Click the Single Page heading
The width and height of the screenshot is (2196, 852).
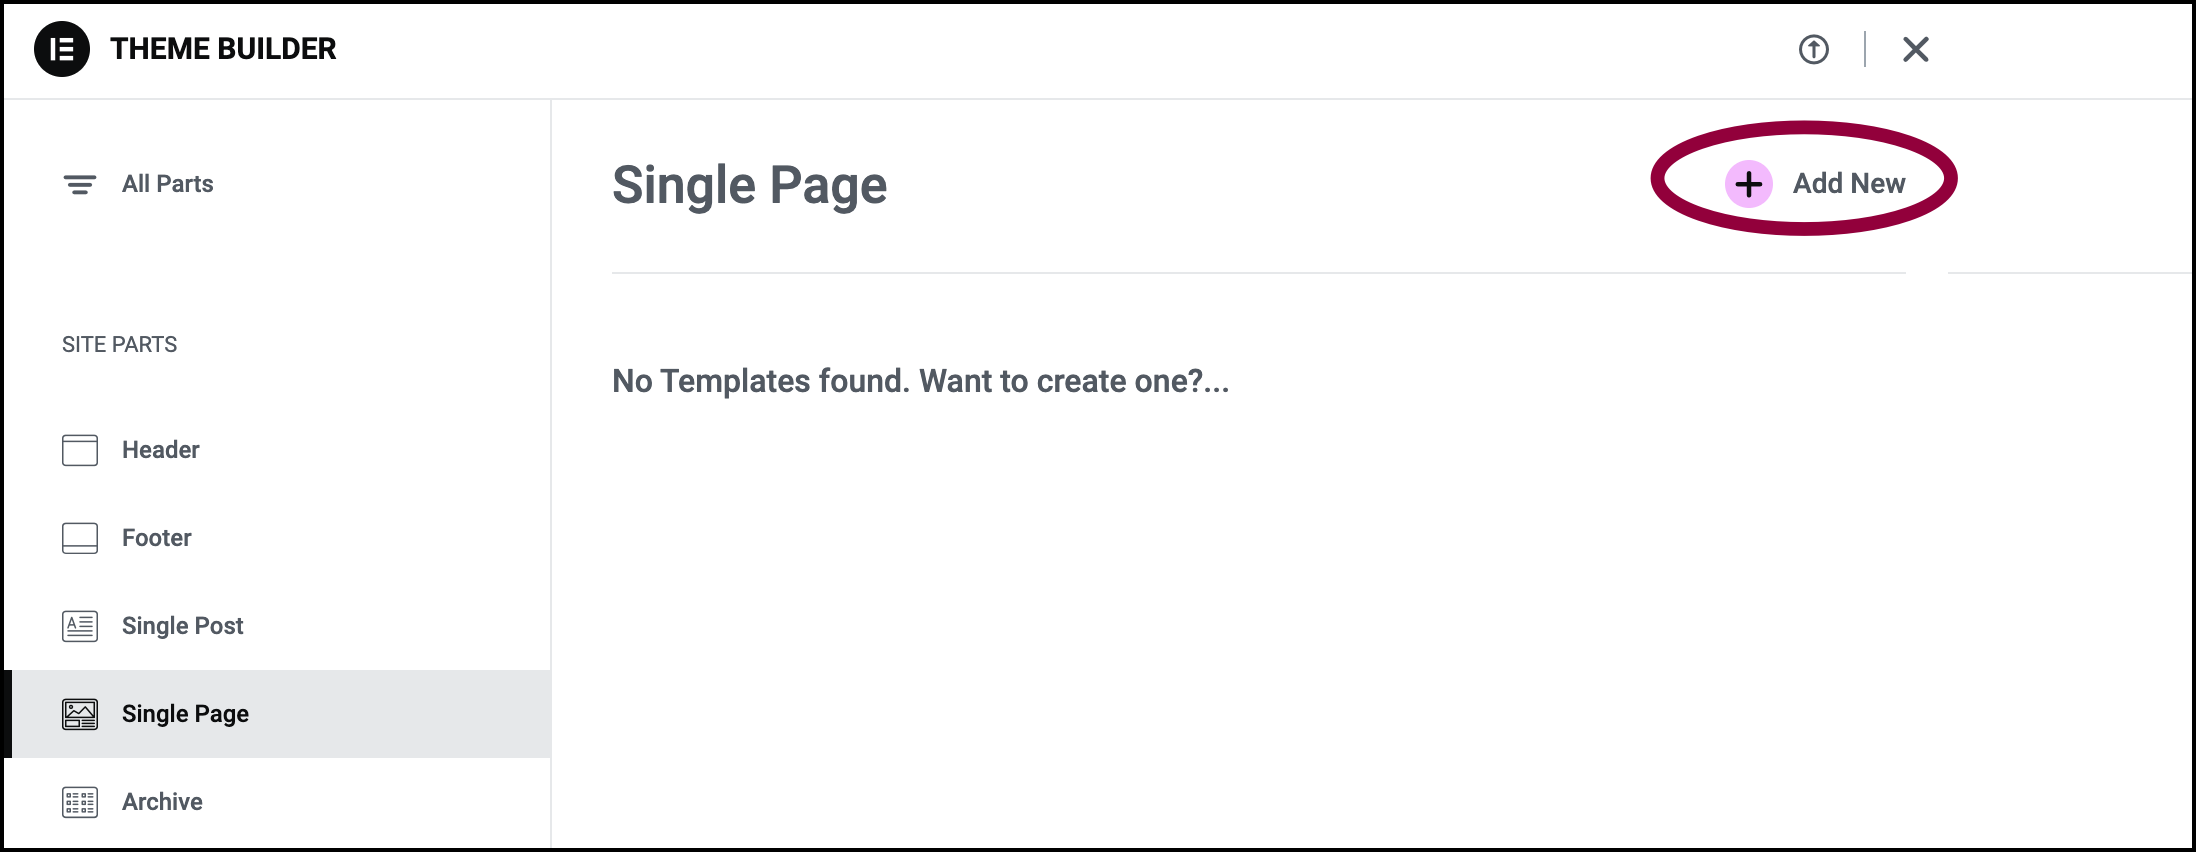point(749,186)
